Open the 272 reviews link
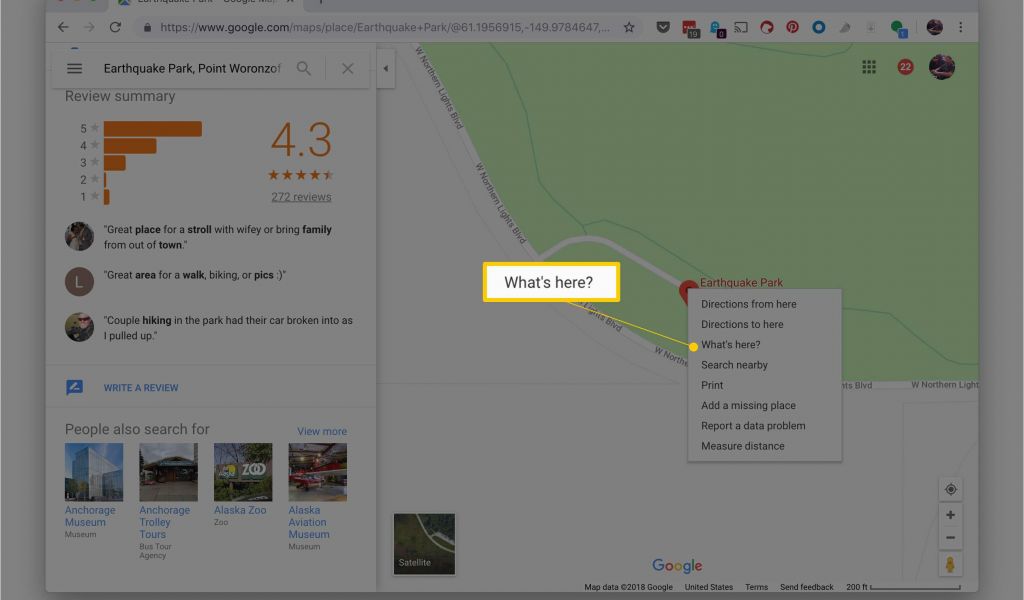This screenshot has height=600, width=1024. [301, 197]
